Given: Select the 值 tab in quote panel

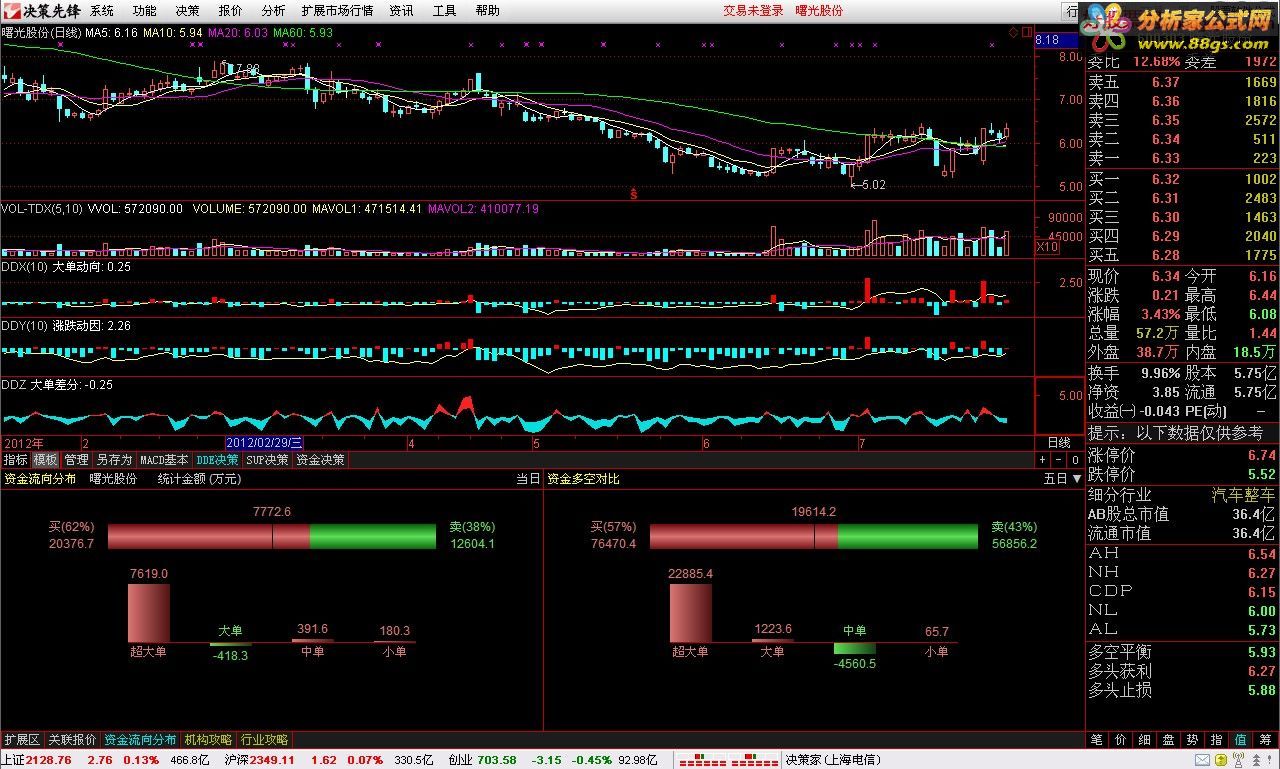Looking at the screenshot, I should coord(1240,740).
